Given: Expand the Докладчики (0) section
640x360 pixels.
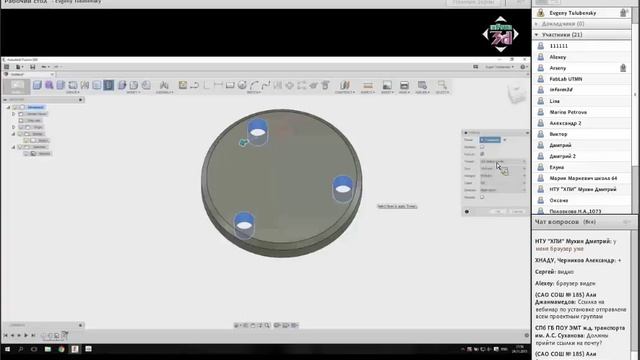Looking at the screenshot, I should [536, 24].
